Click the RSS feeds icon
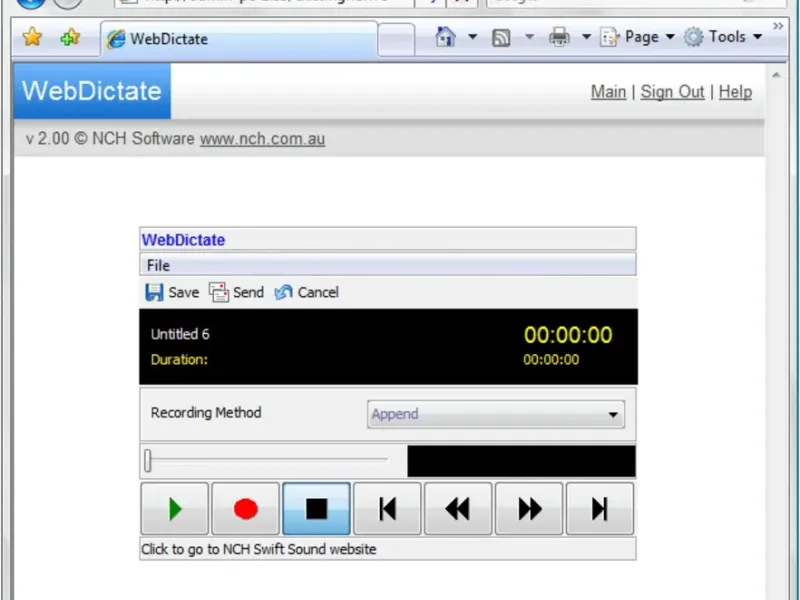The height and width of the screenshot is (600, 800). coord(501,37)
